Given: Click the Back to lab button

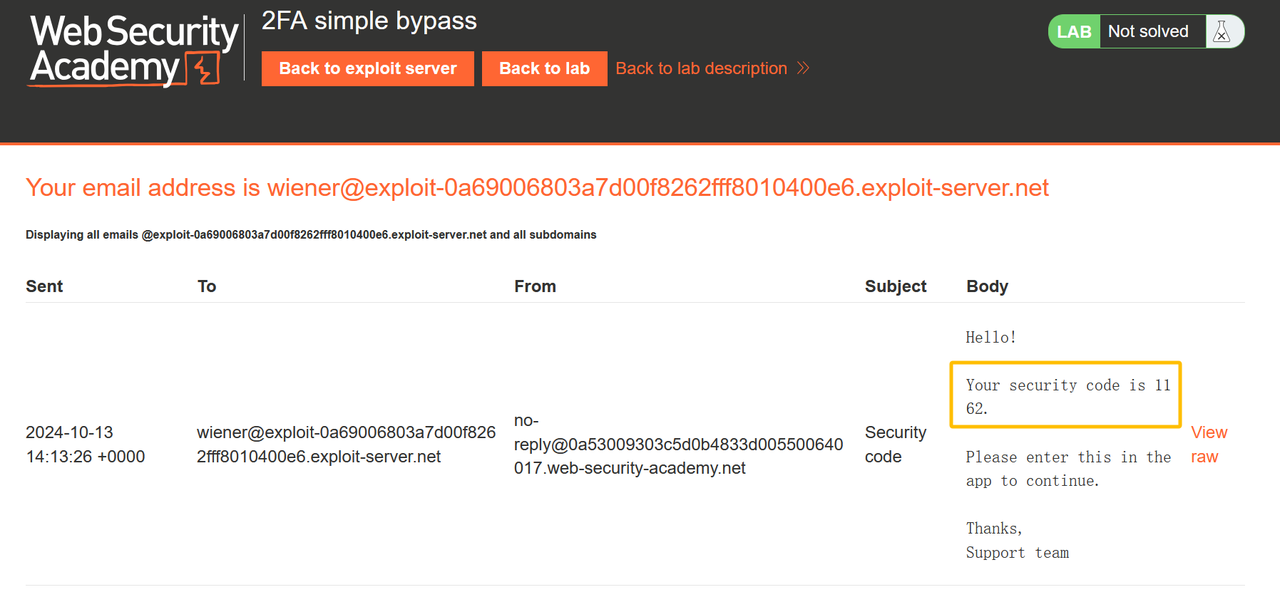Looking at the screenshot, I should 544,68.
